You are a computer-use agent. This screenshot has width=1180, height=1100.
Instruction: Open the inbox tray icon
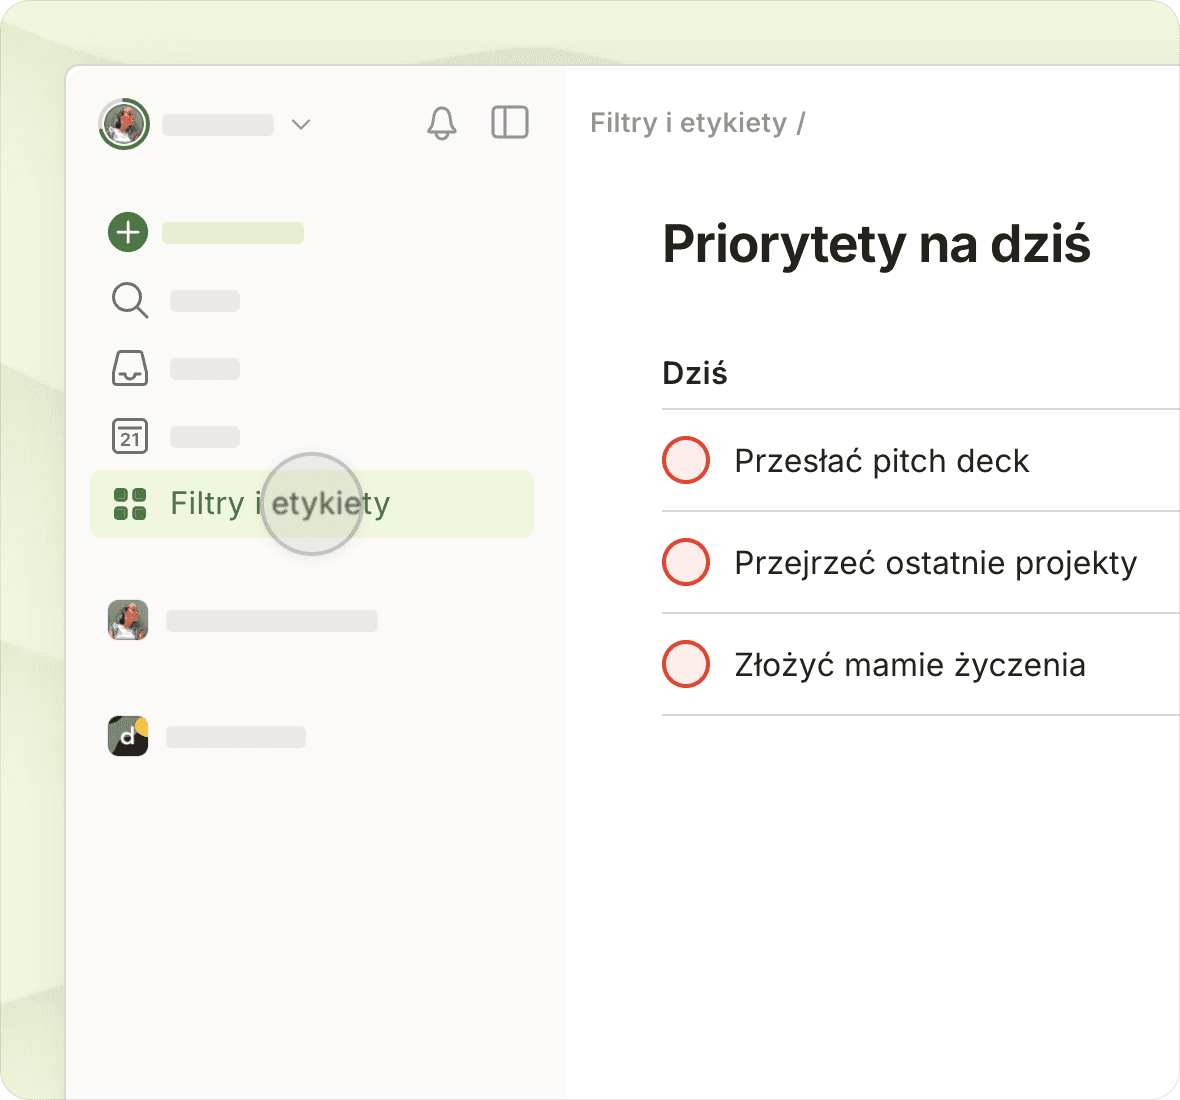tap(129, 368)
